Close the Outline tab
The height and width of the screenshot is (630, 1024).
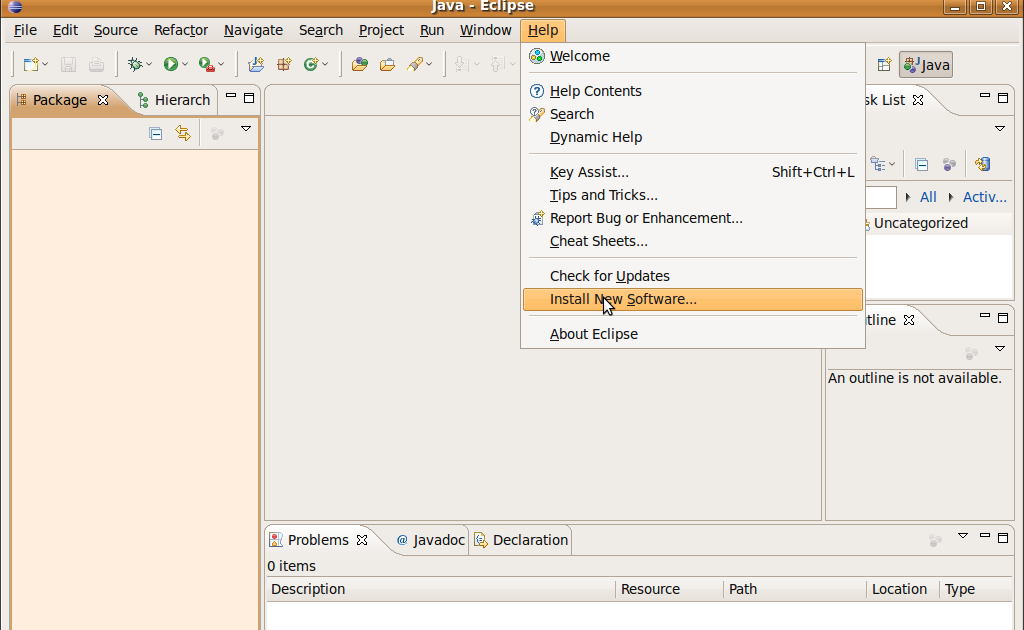[909, 320]
